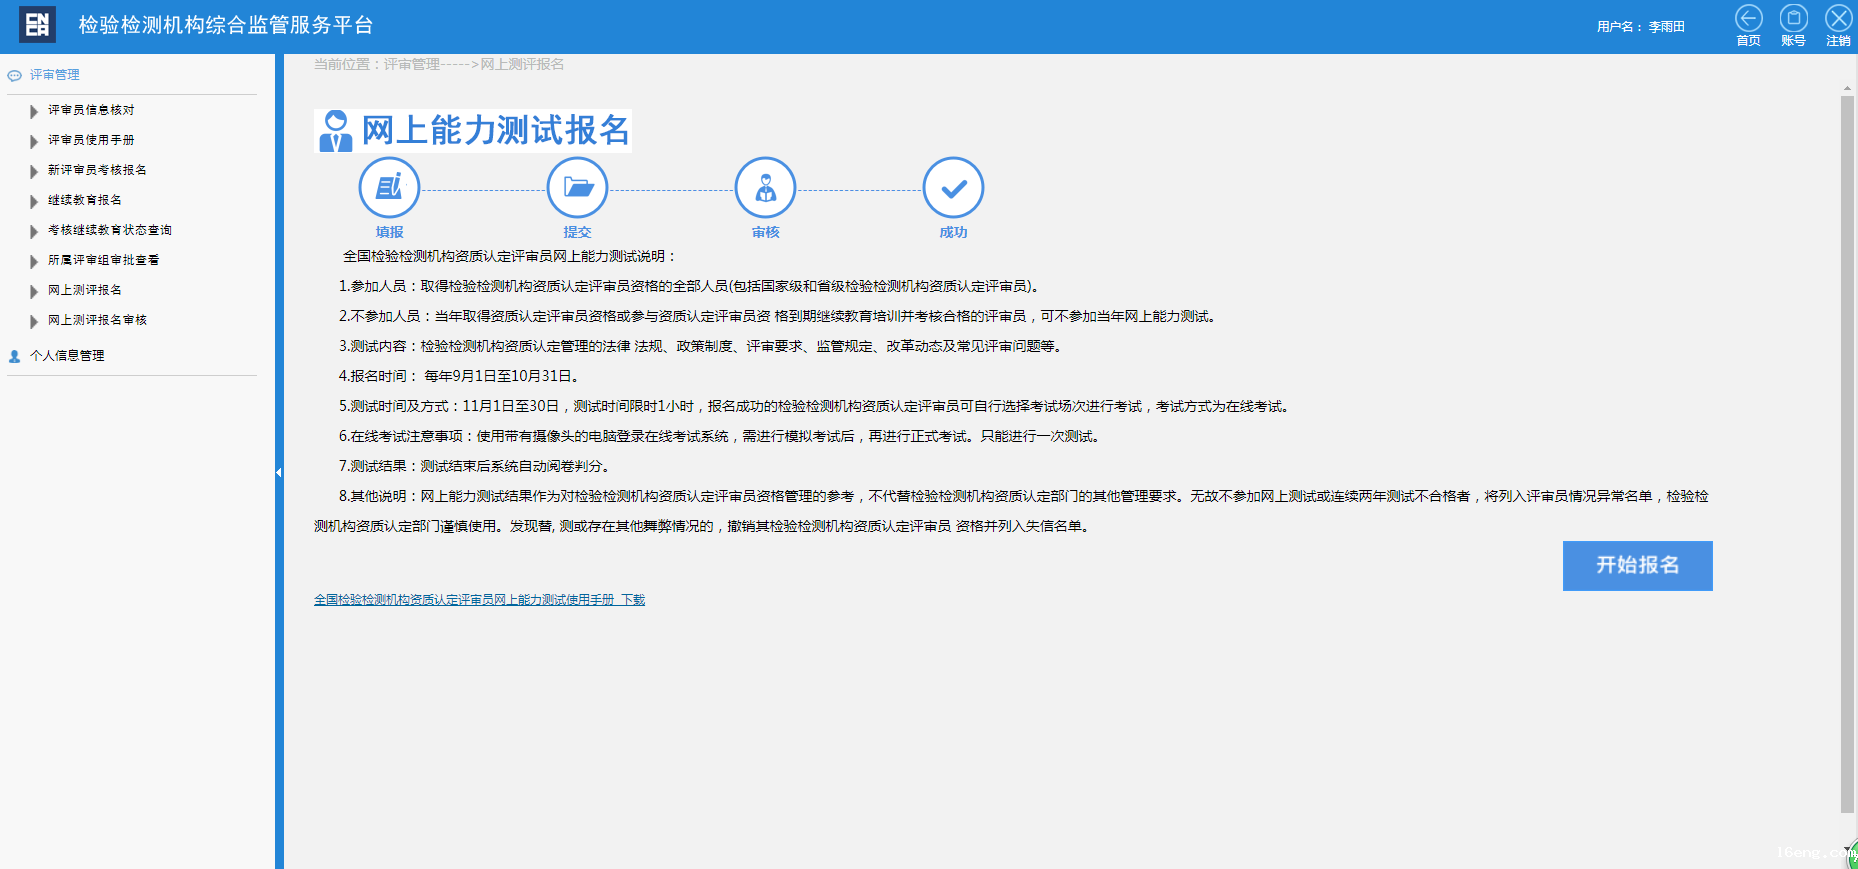The width and height of the screenshot is (1858, 869).
Task: Open 评审员使用手册 in sidebar
Action: coord(91,140)
